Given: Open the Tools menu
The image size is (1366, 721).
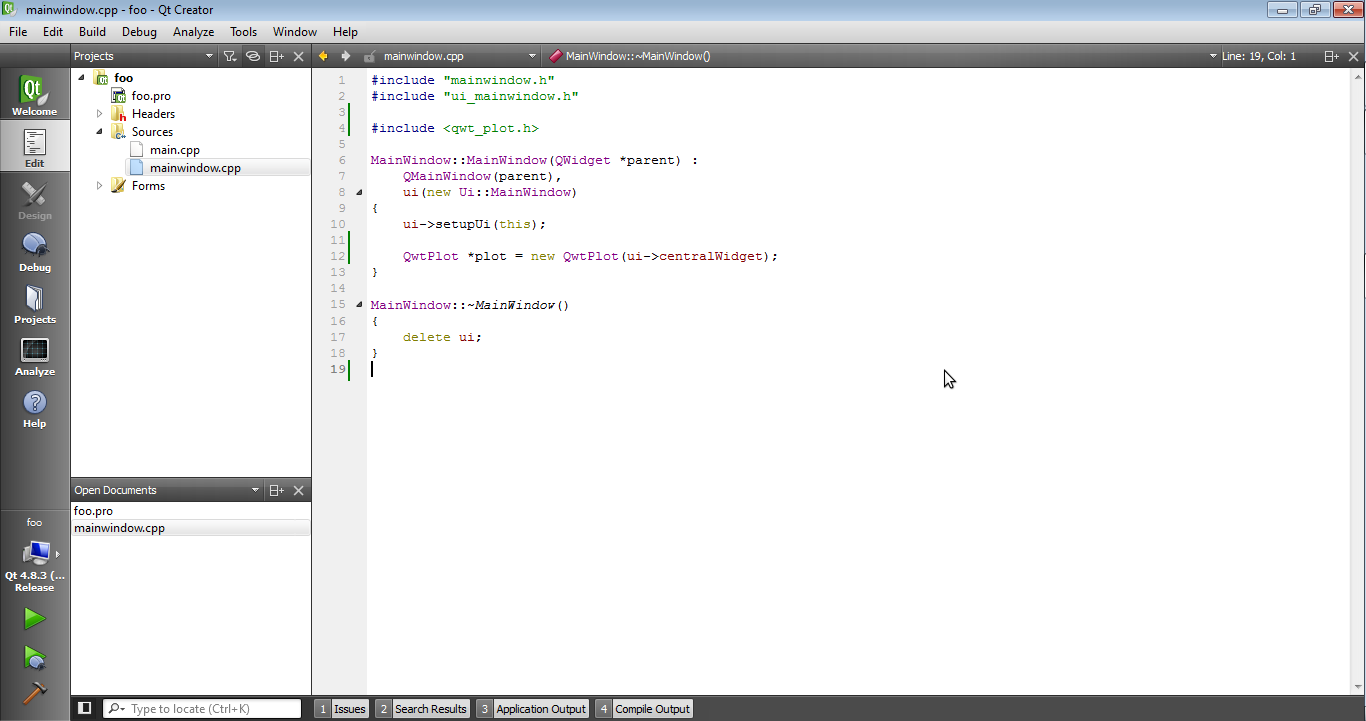Looking at the screenshot, I should 243,32.
